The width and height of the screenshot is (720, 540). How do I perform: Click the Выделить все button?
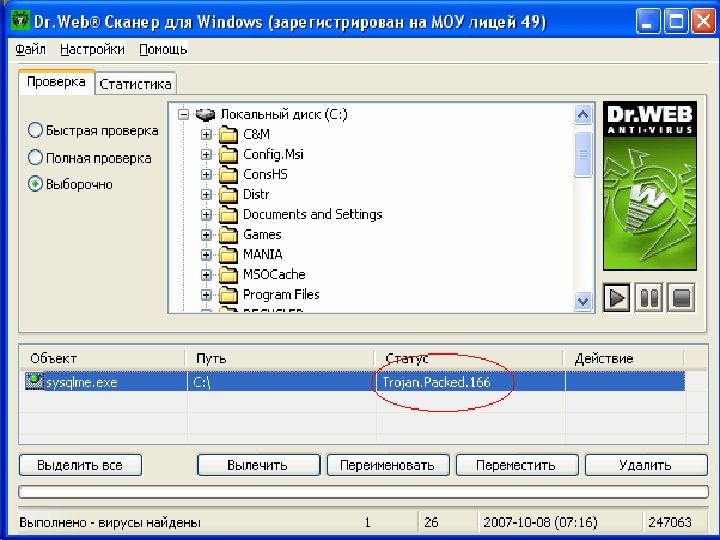[80, 465]
